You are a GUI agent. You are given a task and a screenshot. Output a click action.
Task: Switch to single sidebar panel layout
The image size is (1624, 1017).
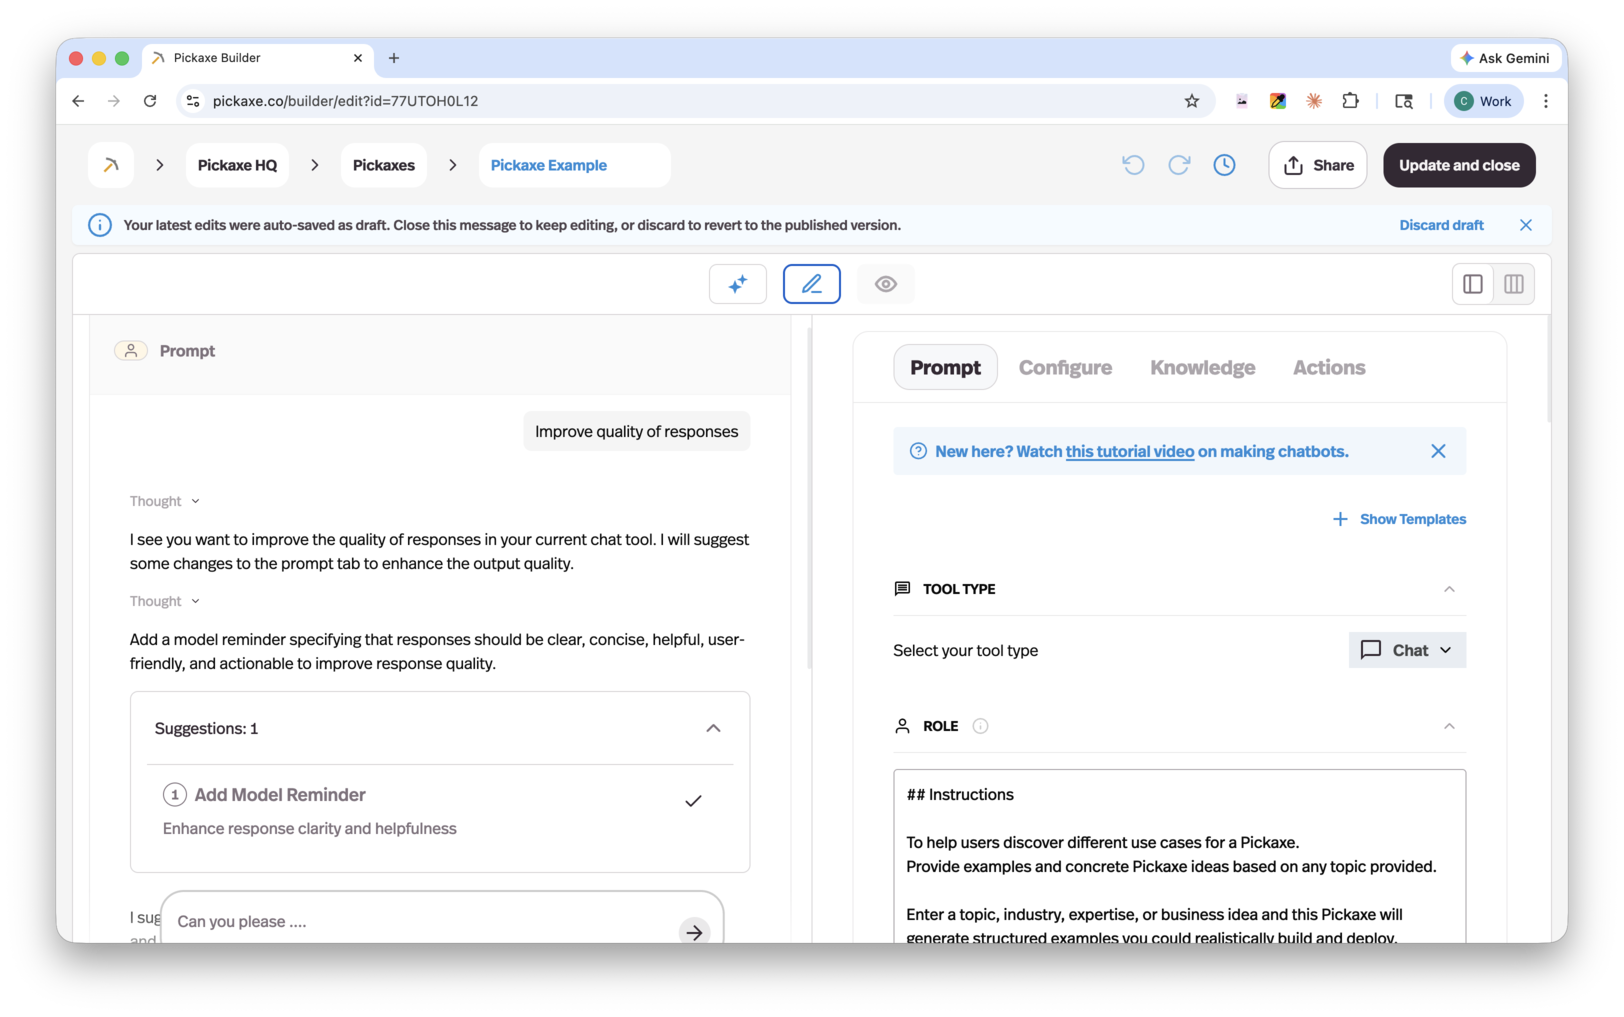pos(1472,284)
